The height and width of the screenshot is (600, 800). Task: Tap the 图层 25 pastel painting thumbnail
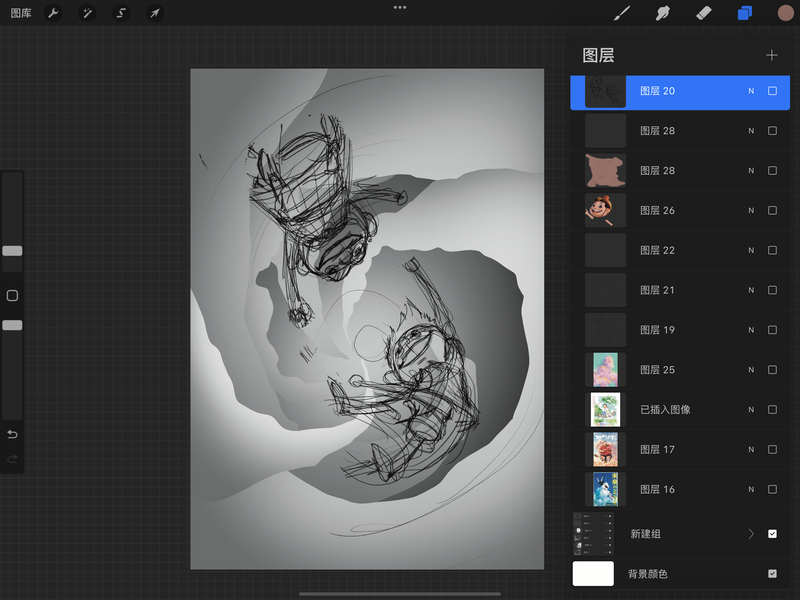(x=605, y=369)
